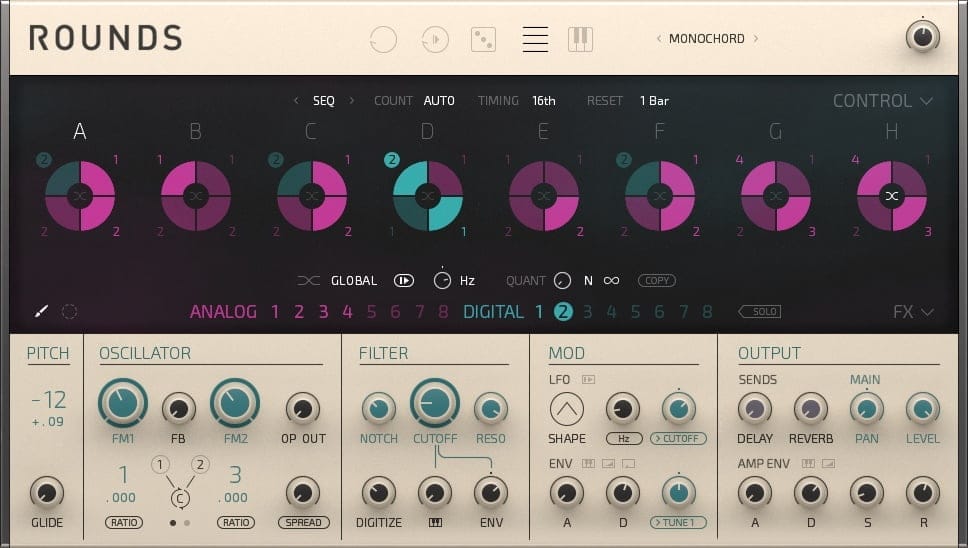Select DIGITAL voice 2
968x548 pixels.
point(563,312)
